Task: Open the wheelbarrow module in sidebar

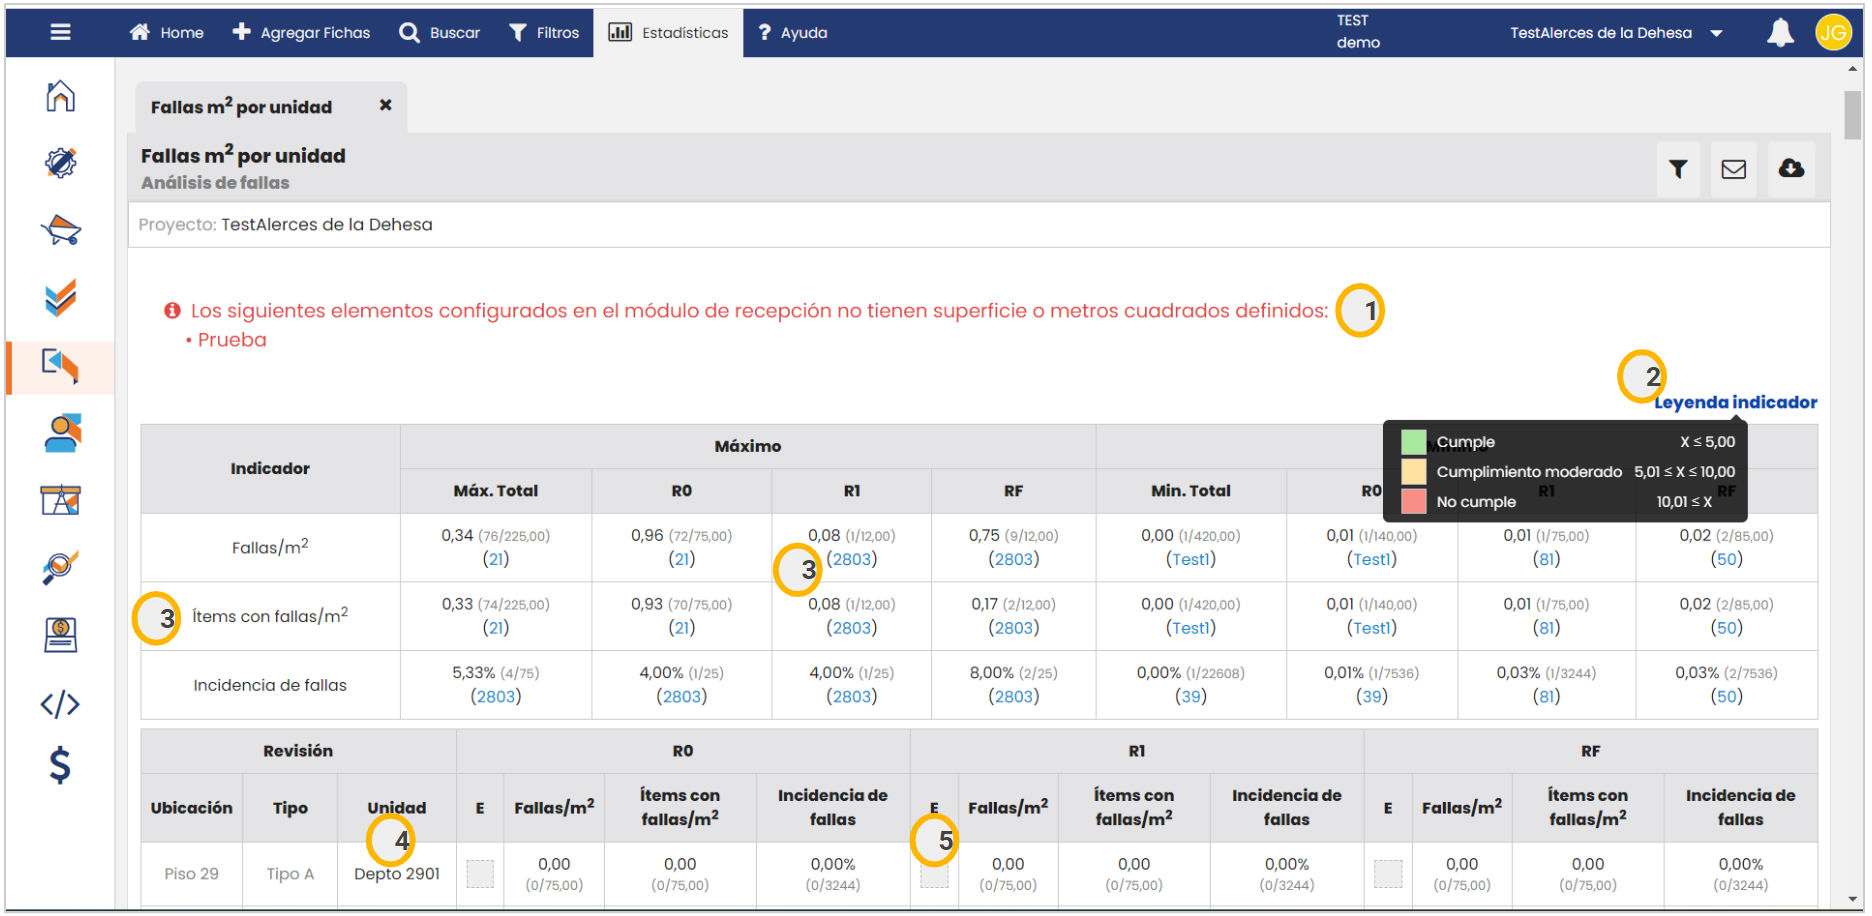Action: 60,230
